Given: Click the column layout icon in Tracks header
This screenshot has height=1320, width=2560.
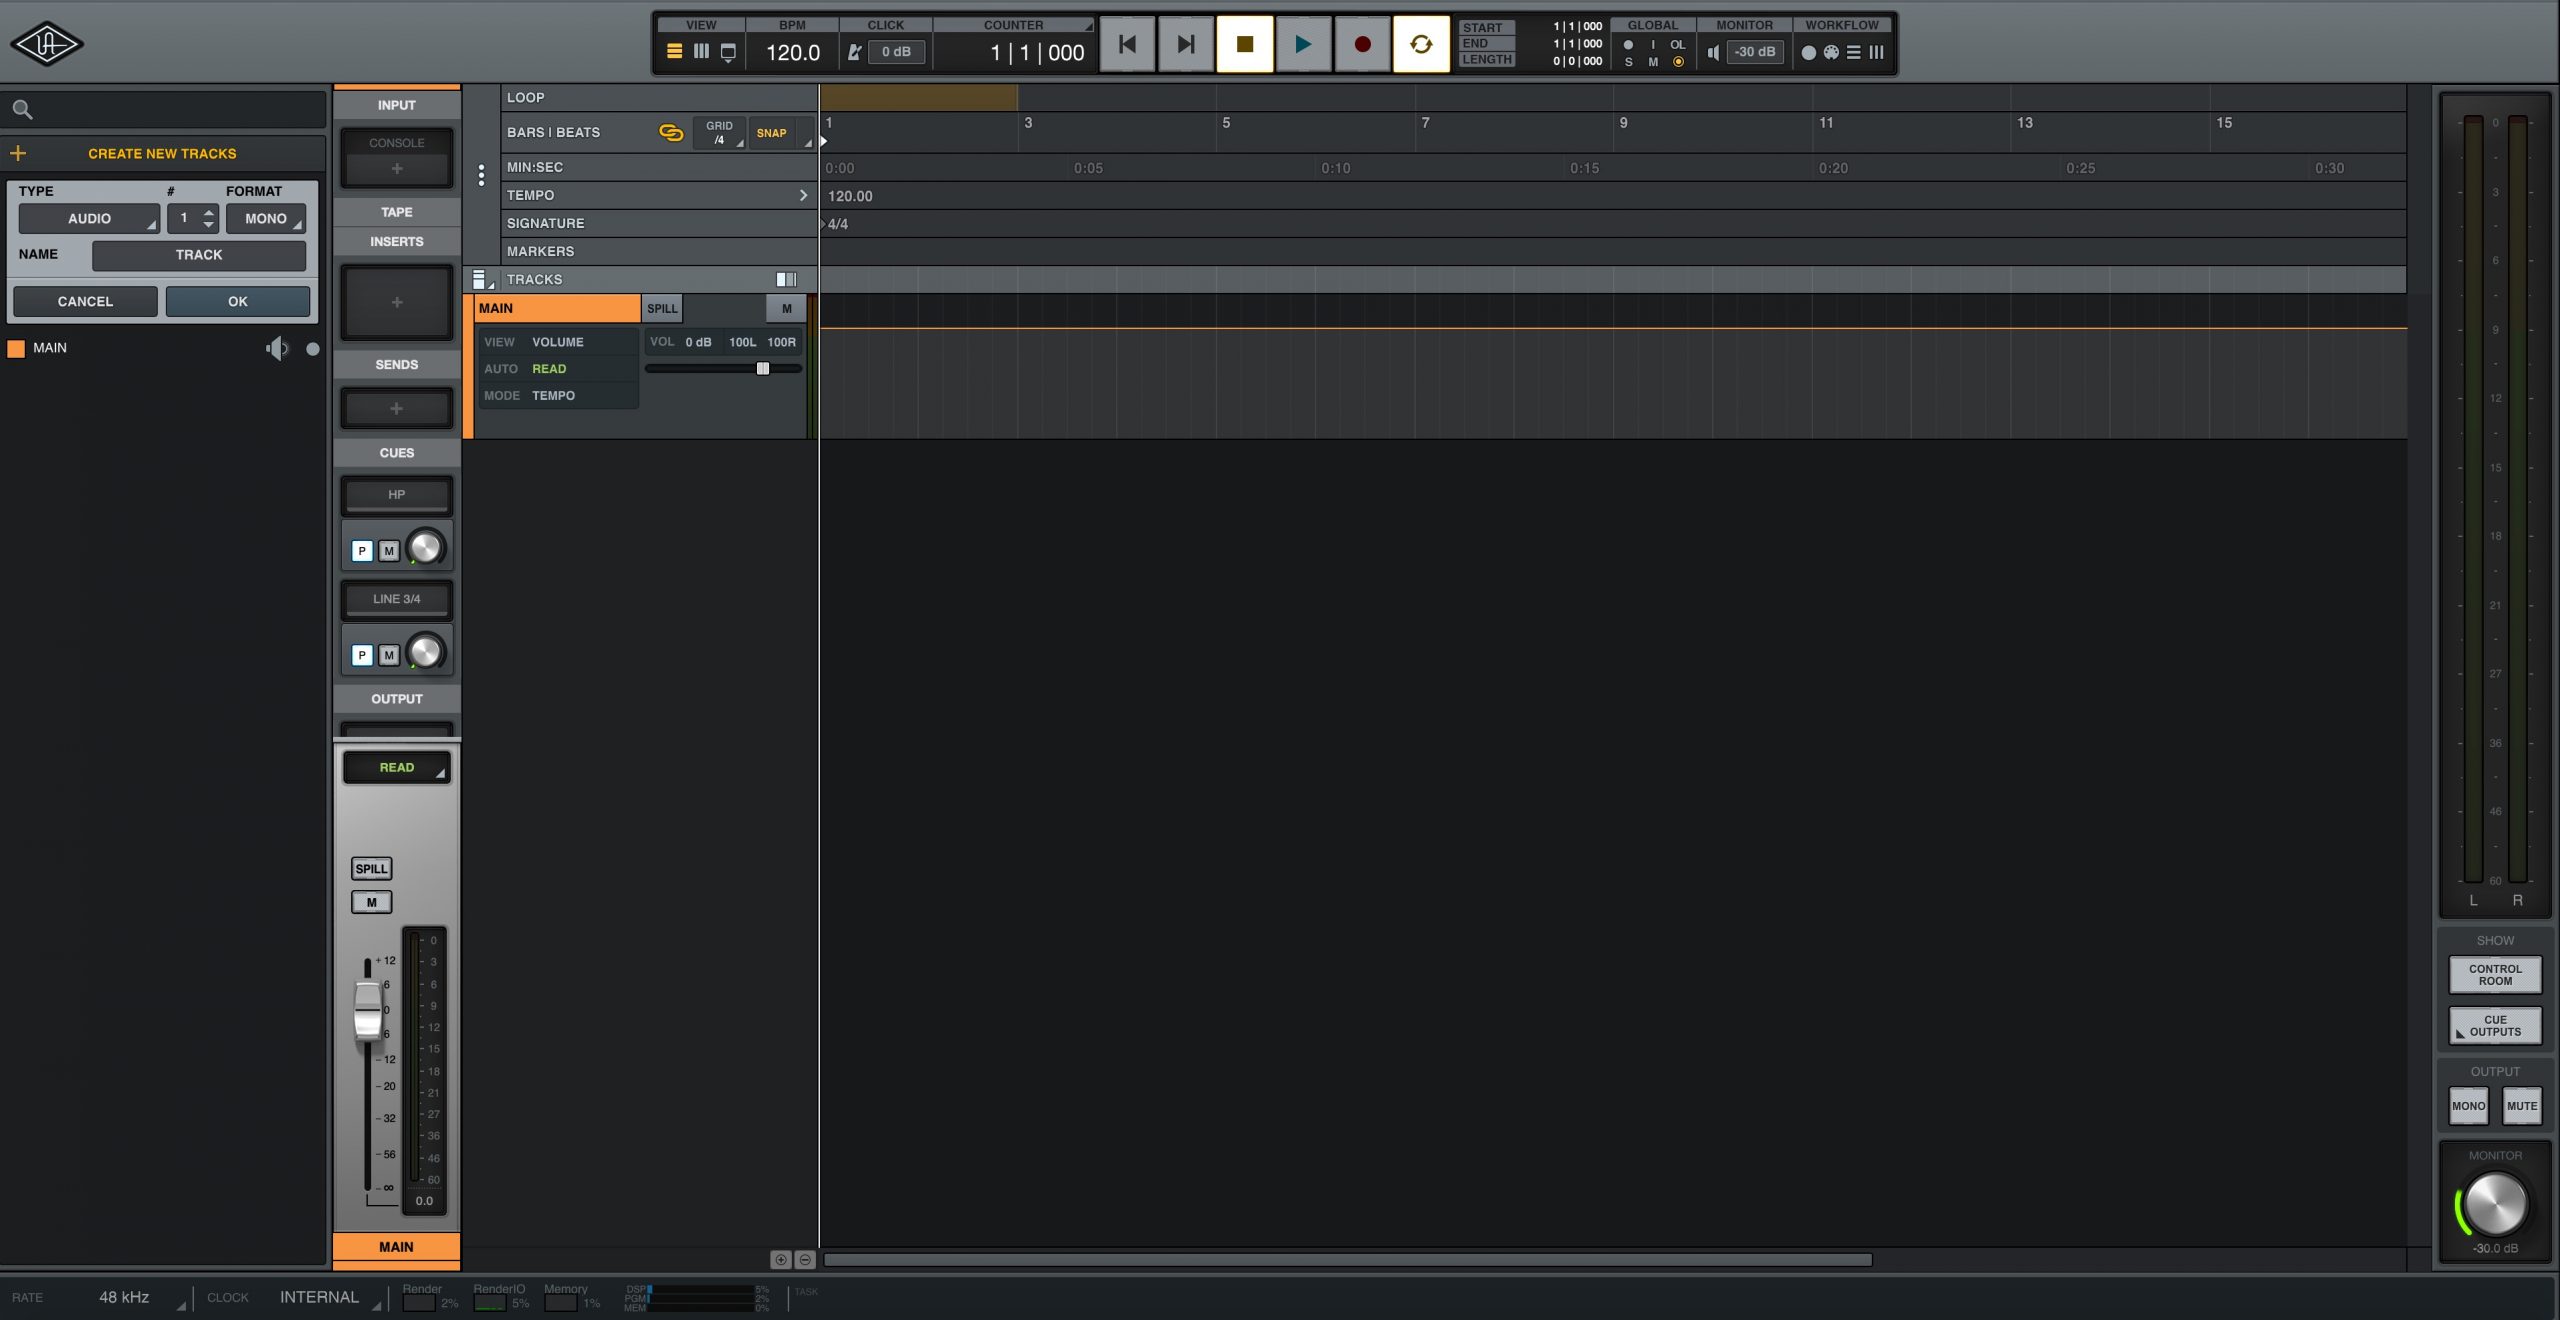Looking at the screenshot, I should [x=786, y=279].
